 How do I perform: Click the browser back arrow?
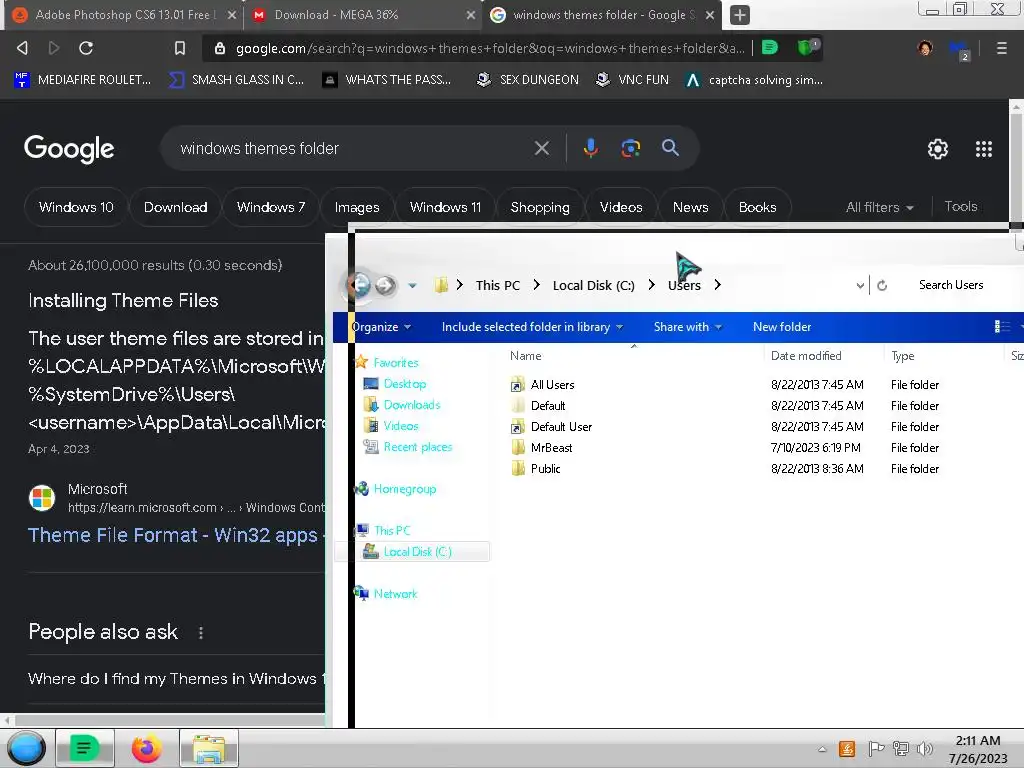22,48
